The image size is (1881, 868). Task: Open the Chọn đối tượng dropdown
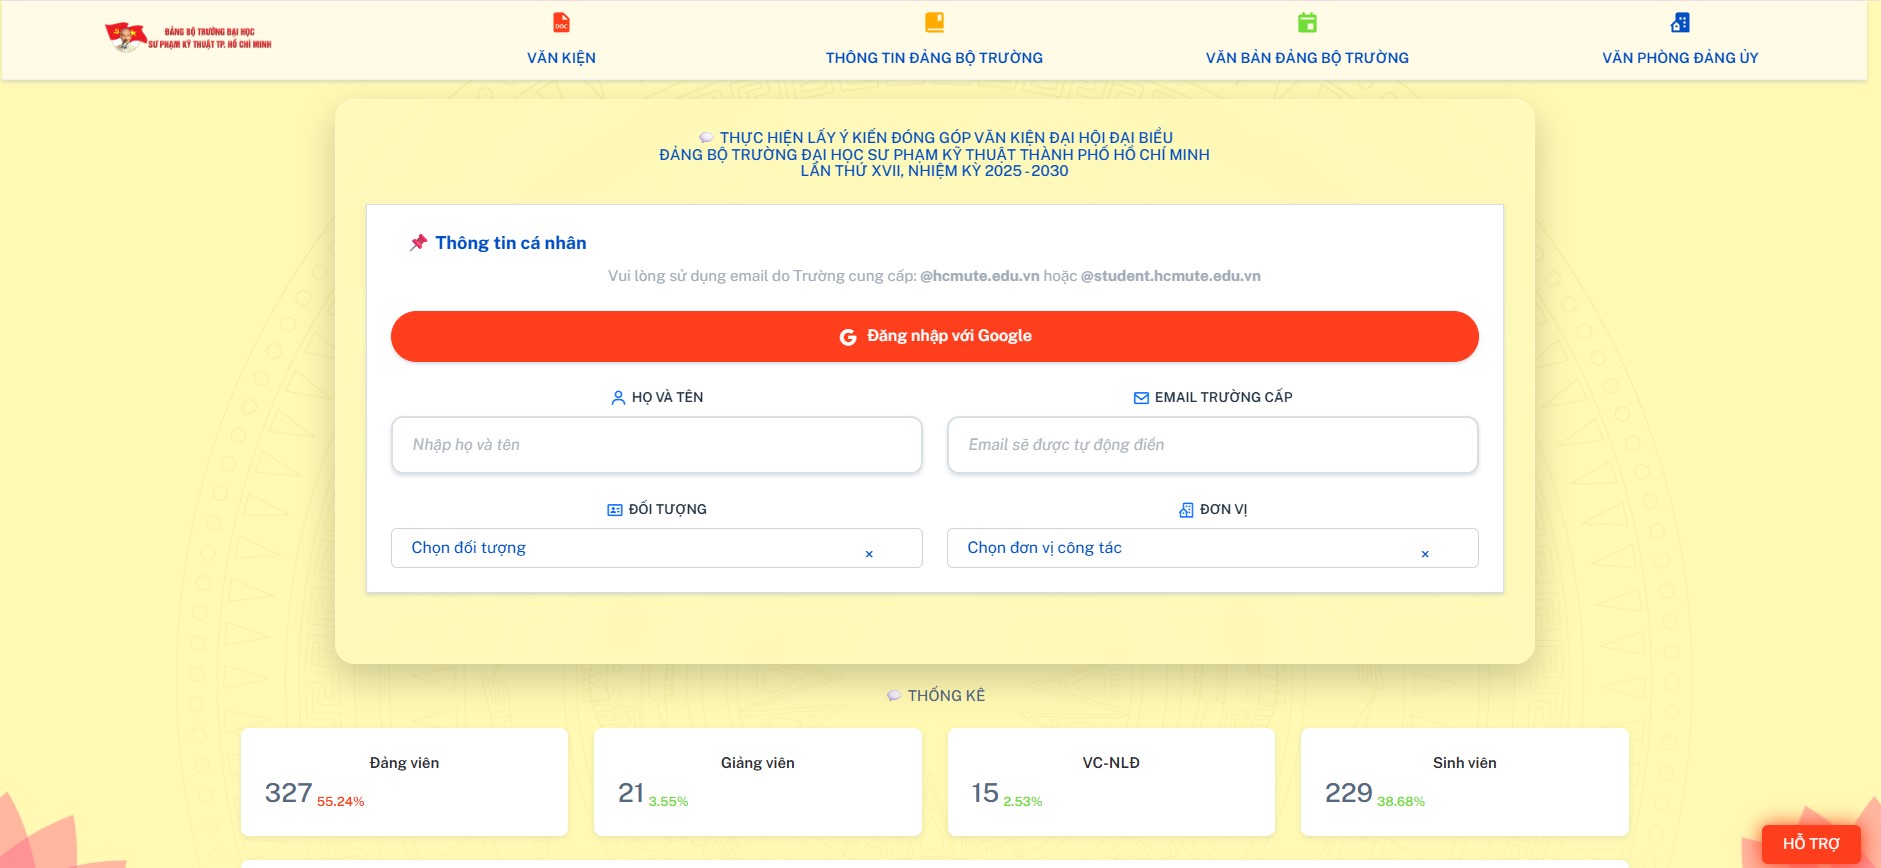point(656,548)
